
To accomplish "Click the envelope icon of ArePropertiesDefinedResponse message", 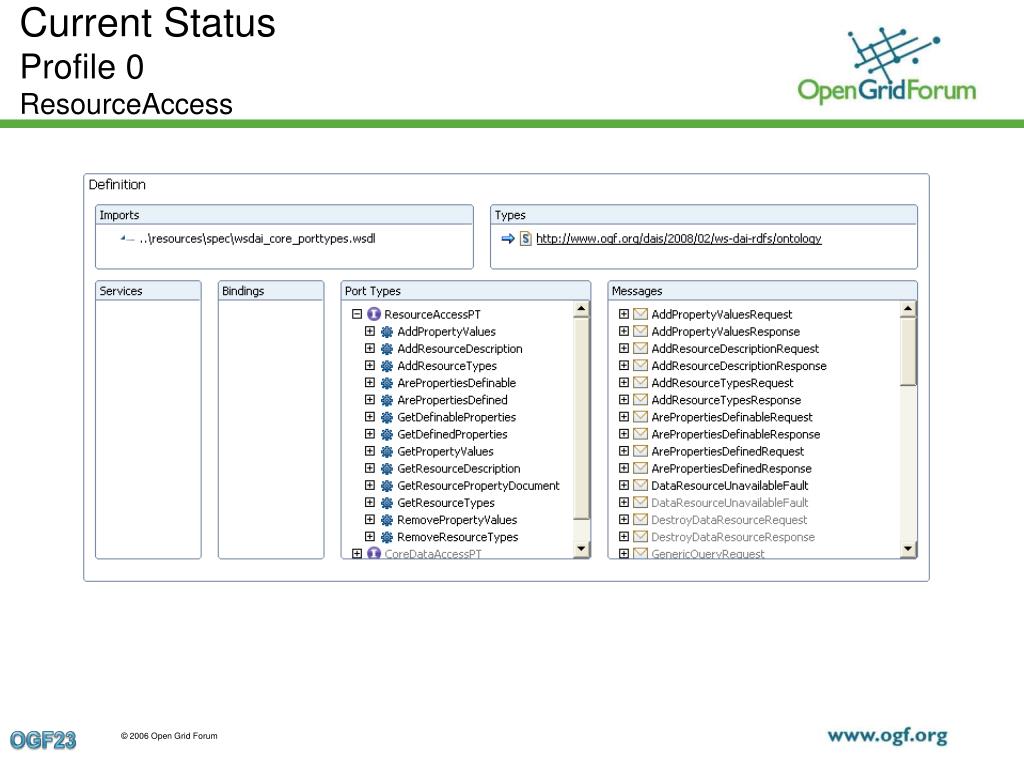I will [641, 468].
